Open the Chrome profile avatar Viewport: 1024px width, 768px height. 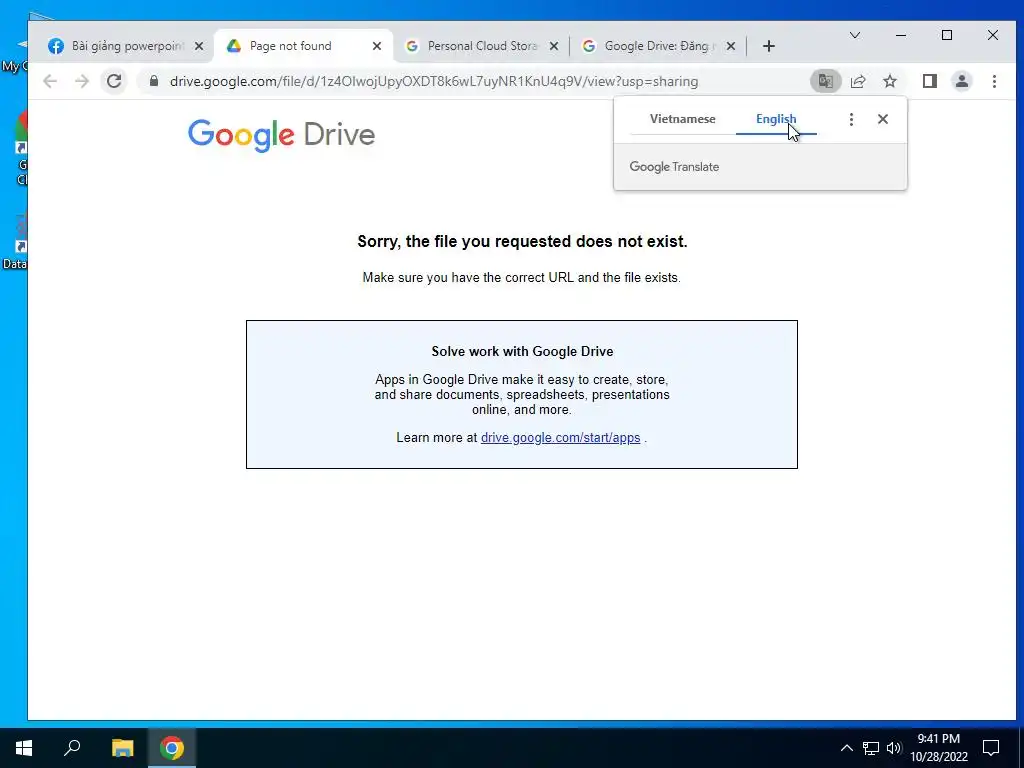click(x=962, y=81)
